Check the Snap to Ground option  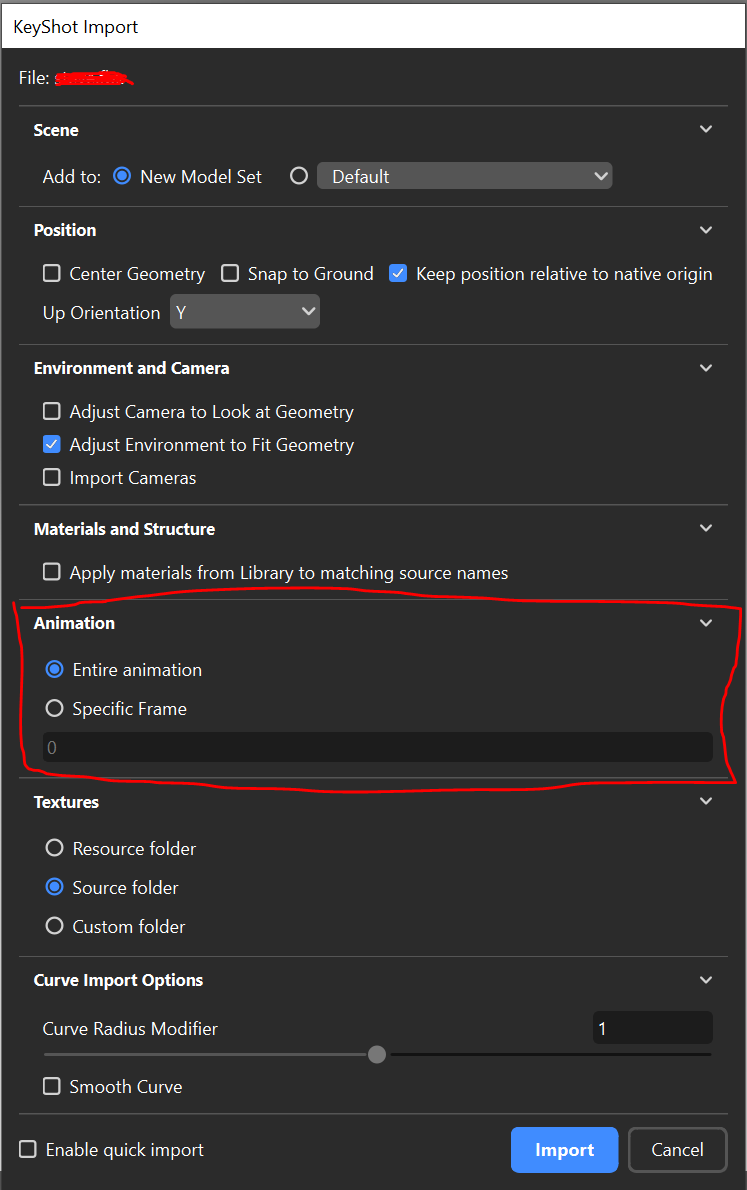(x=230, y=273)
